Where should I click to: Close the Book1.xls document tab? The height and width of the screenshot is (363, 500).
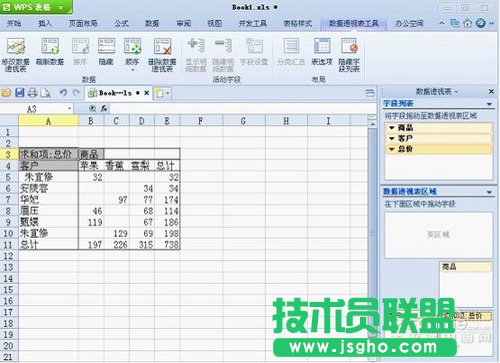coord(146,93)
